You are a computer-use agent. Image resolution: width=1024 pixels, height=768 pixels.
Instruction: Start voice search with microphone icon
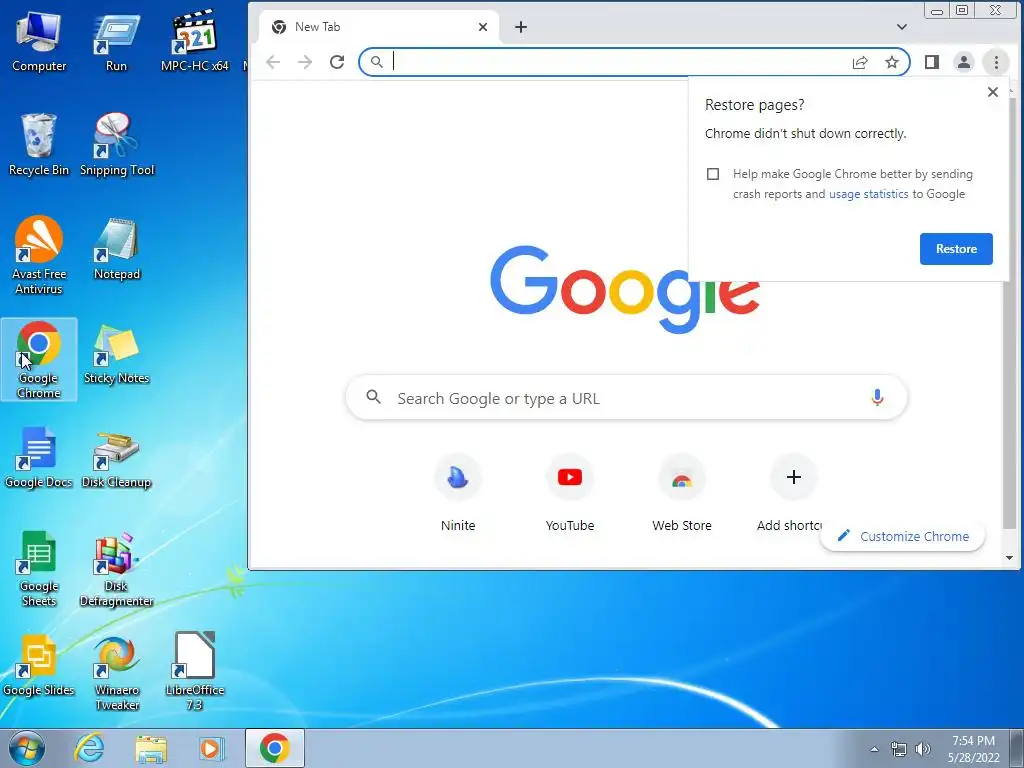pyautogui.click(x=878, y=397)
